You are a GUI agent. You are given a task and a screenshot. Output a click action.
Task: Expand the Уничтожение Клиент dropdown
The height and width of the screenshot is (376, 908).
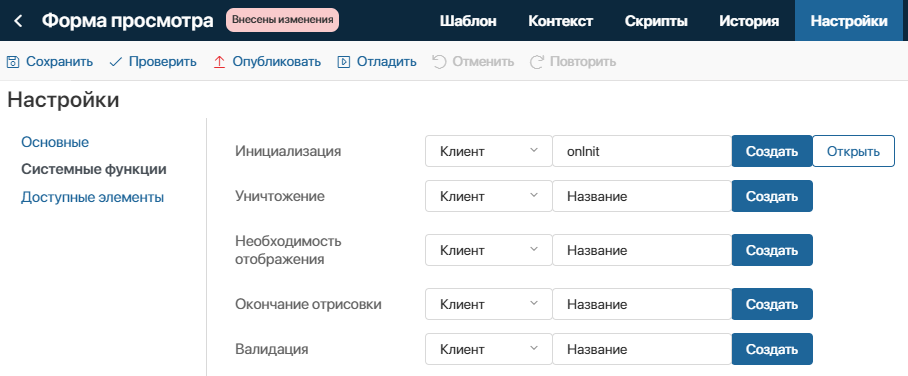point(489,196)
